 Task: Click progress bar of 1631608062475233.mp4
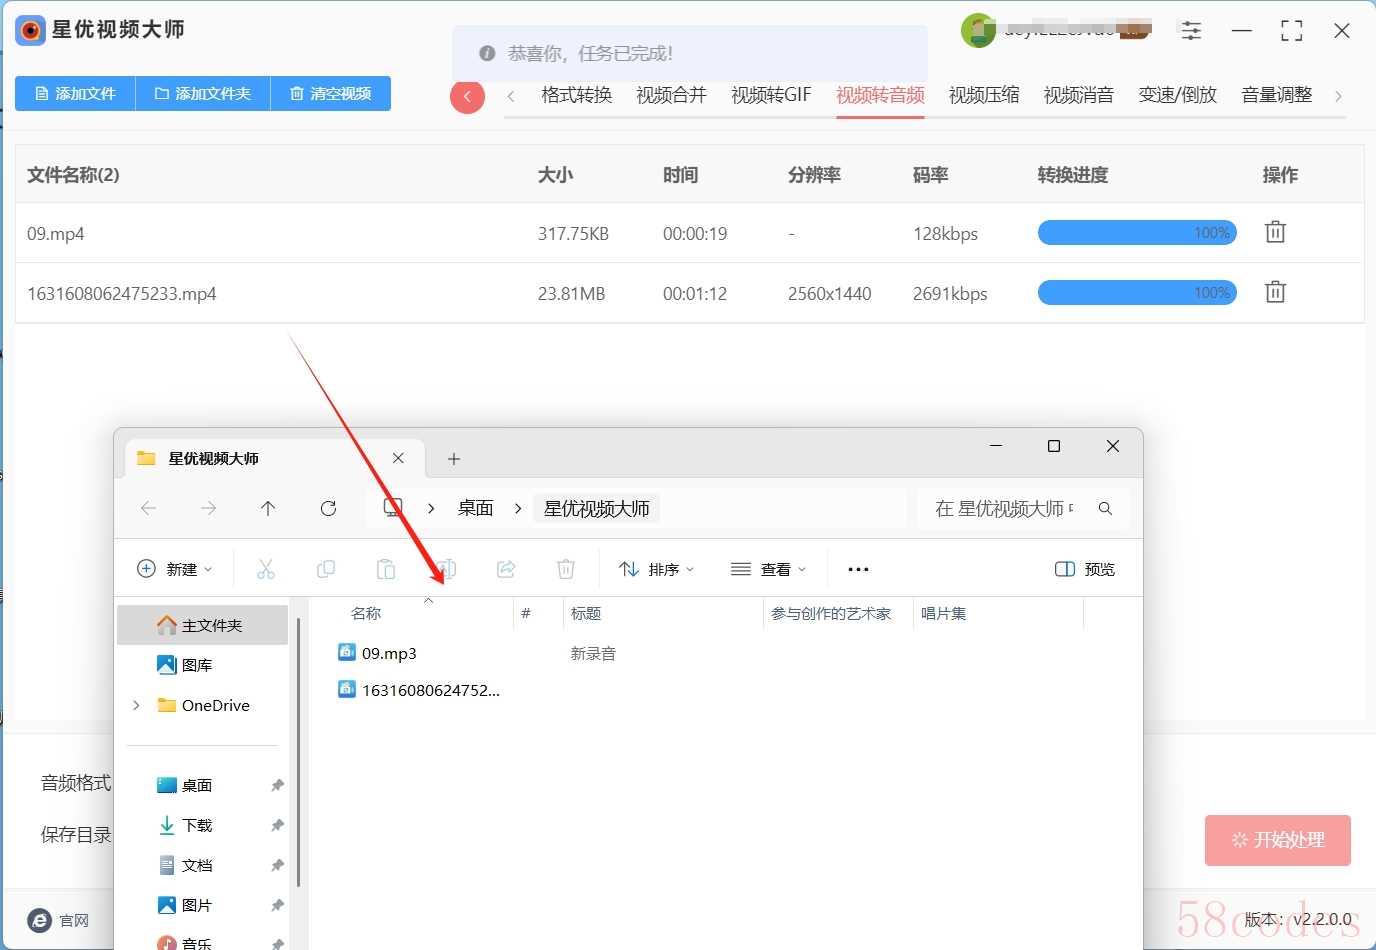(1137, 293)
